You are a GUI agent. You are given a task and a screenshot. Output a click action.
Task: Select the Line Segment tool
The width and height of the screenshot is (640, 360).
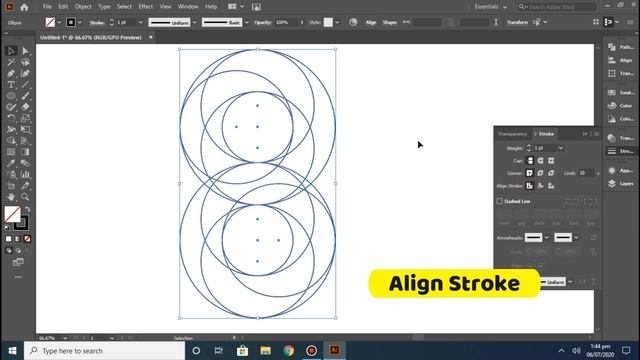tap(25, 84)
